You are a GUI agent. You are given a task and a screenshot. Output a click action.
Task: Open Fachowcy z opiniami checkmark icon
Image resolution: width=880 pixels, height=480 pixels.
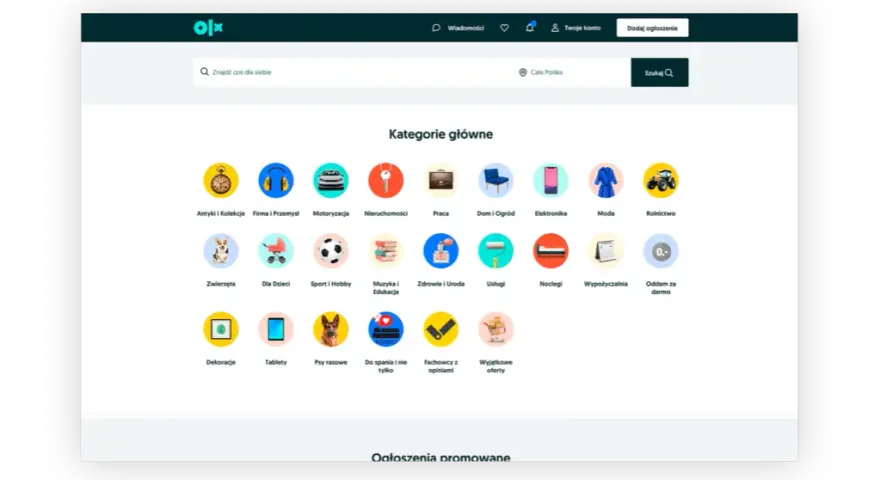441,330
